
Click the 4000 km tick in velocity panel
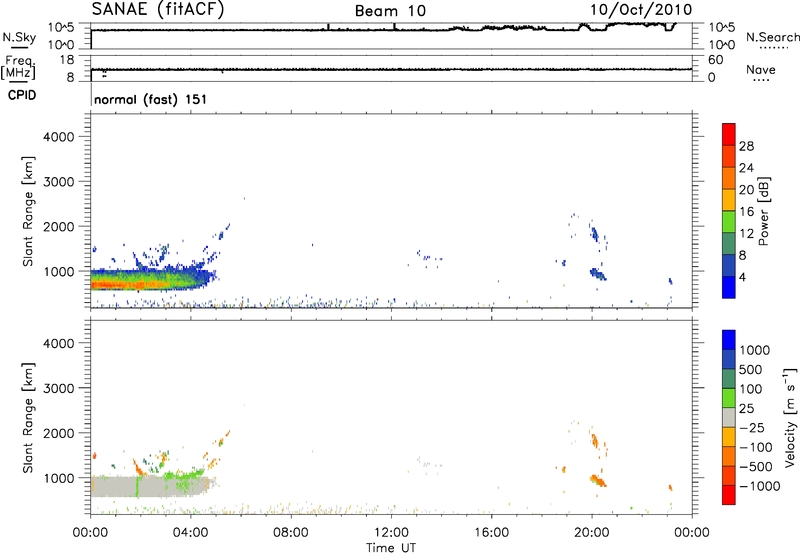click(59, 343)
